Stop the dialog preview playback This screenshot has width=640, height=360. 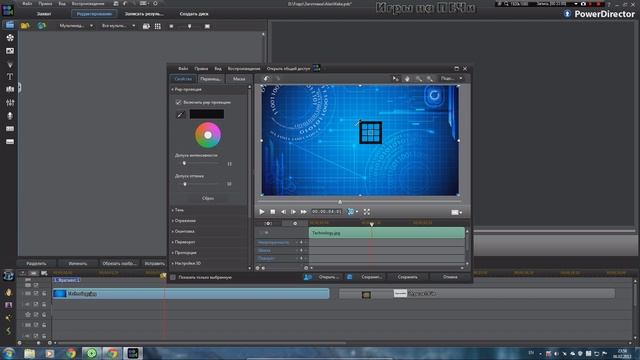click(273, 211)
